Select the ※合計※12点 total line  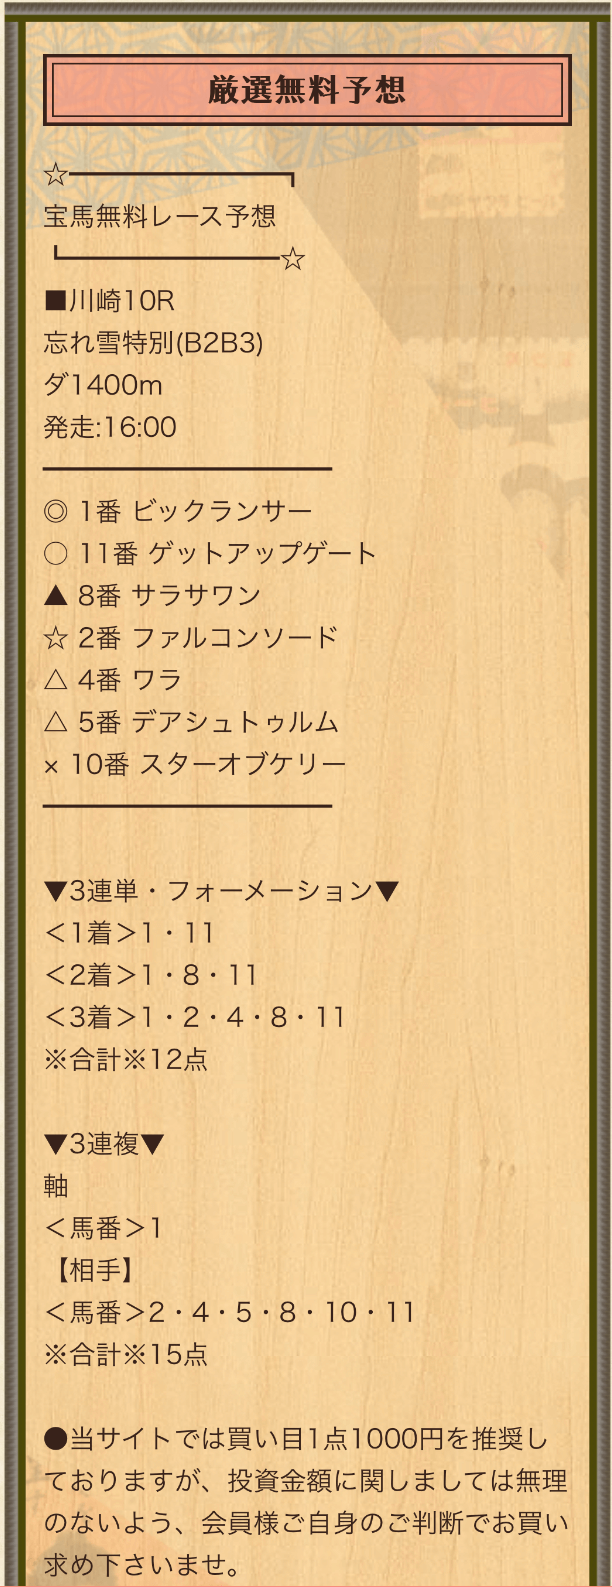tap(126, 1059)
